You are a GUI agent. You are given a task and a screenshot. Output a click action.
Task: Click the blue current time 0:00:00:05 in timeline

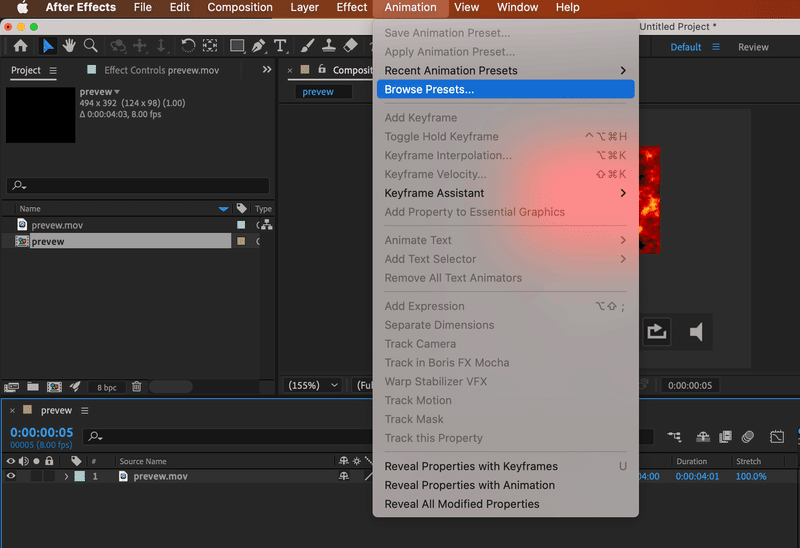(42, 432)
